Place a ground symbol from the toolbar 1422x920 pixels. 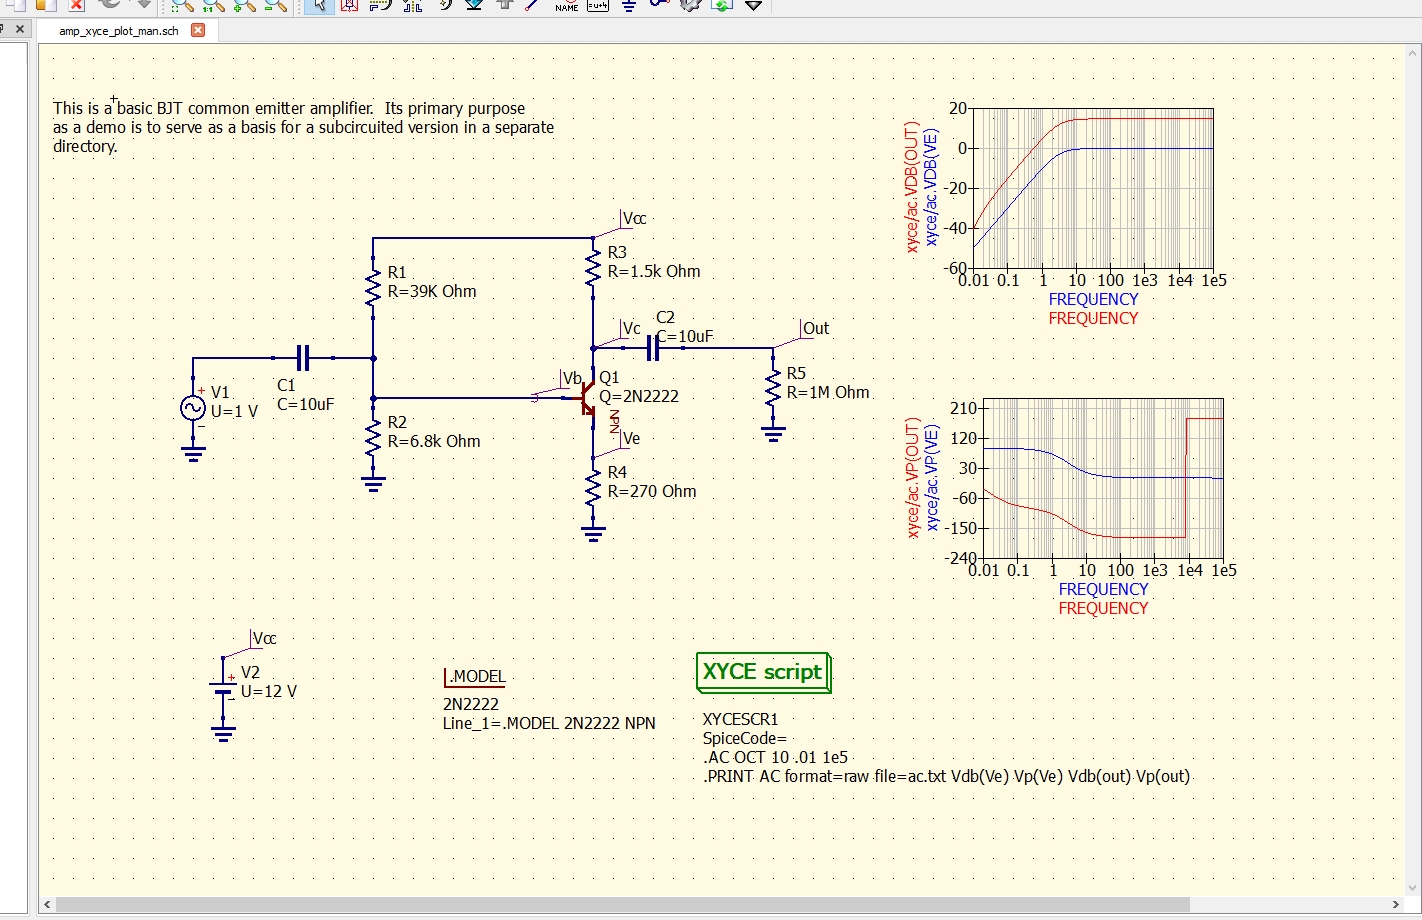pos(629,7)
